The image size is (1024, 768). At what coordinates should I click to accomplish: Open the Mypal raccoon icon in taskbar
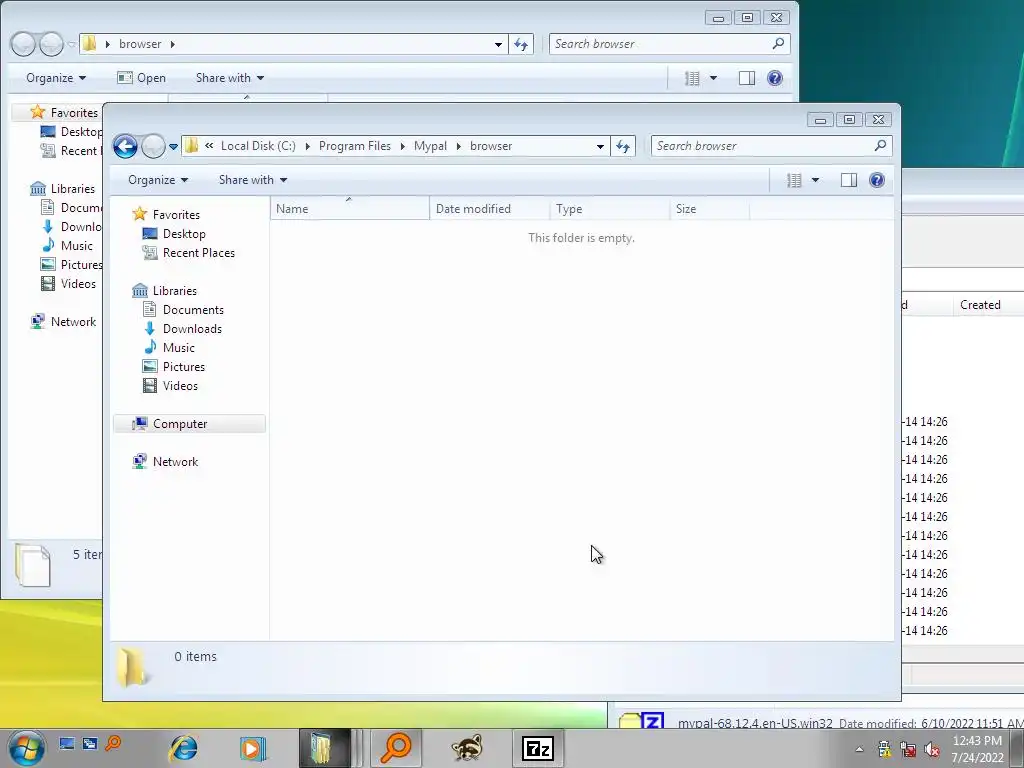(467, 748)
